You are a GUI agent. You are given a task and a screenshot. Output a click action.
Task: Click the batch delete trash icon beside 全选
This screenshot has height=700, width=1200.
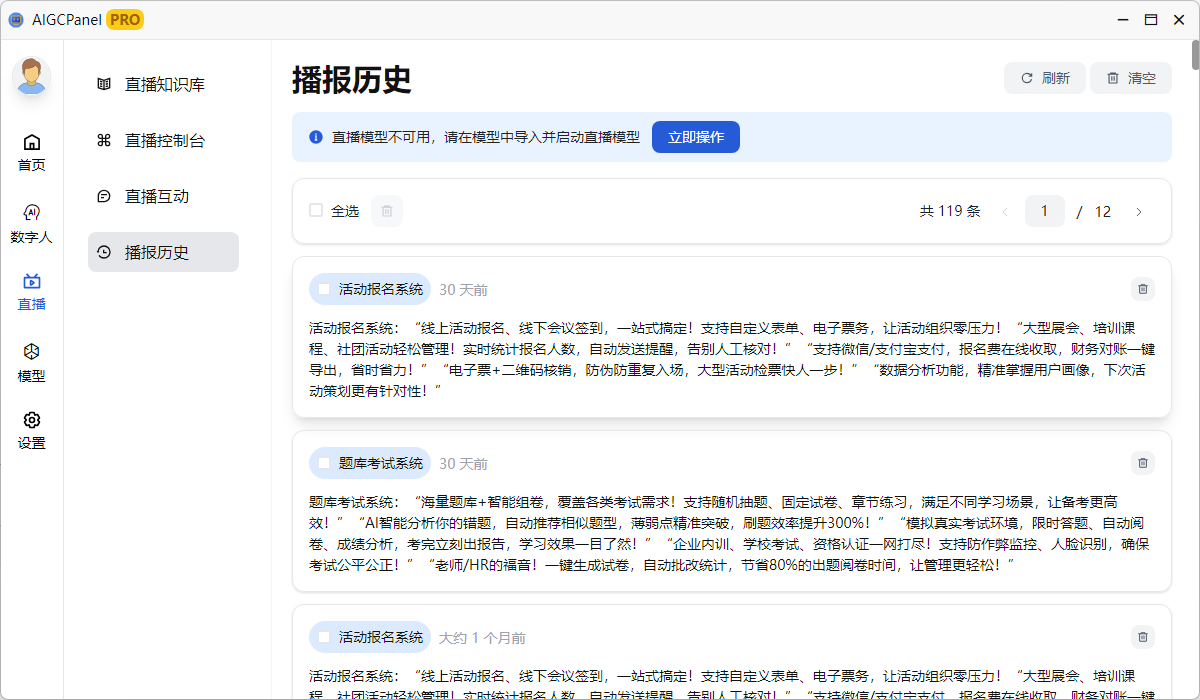click(386, 211)
